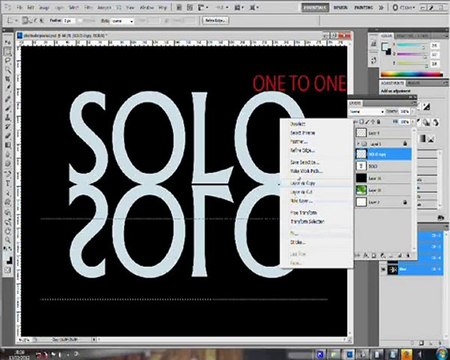Choose Deselect in the context menu
The height and width of the screenshot is (360, 450).
(298, 124)
